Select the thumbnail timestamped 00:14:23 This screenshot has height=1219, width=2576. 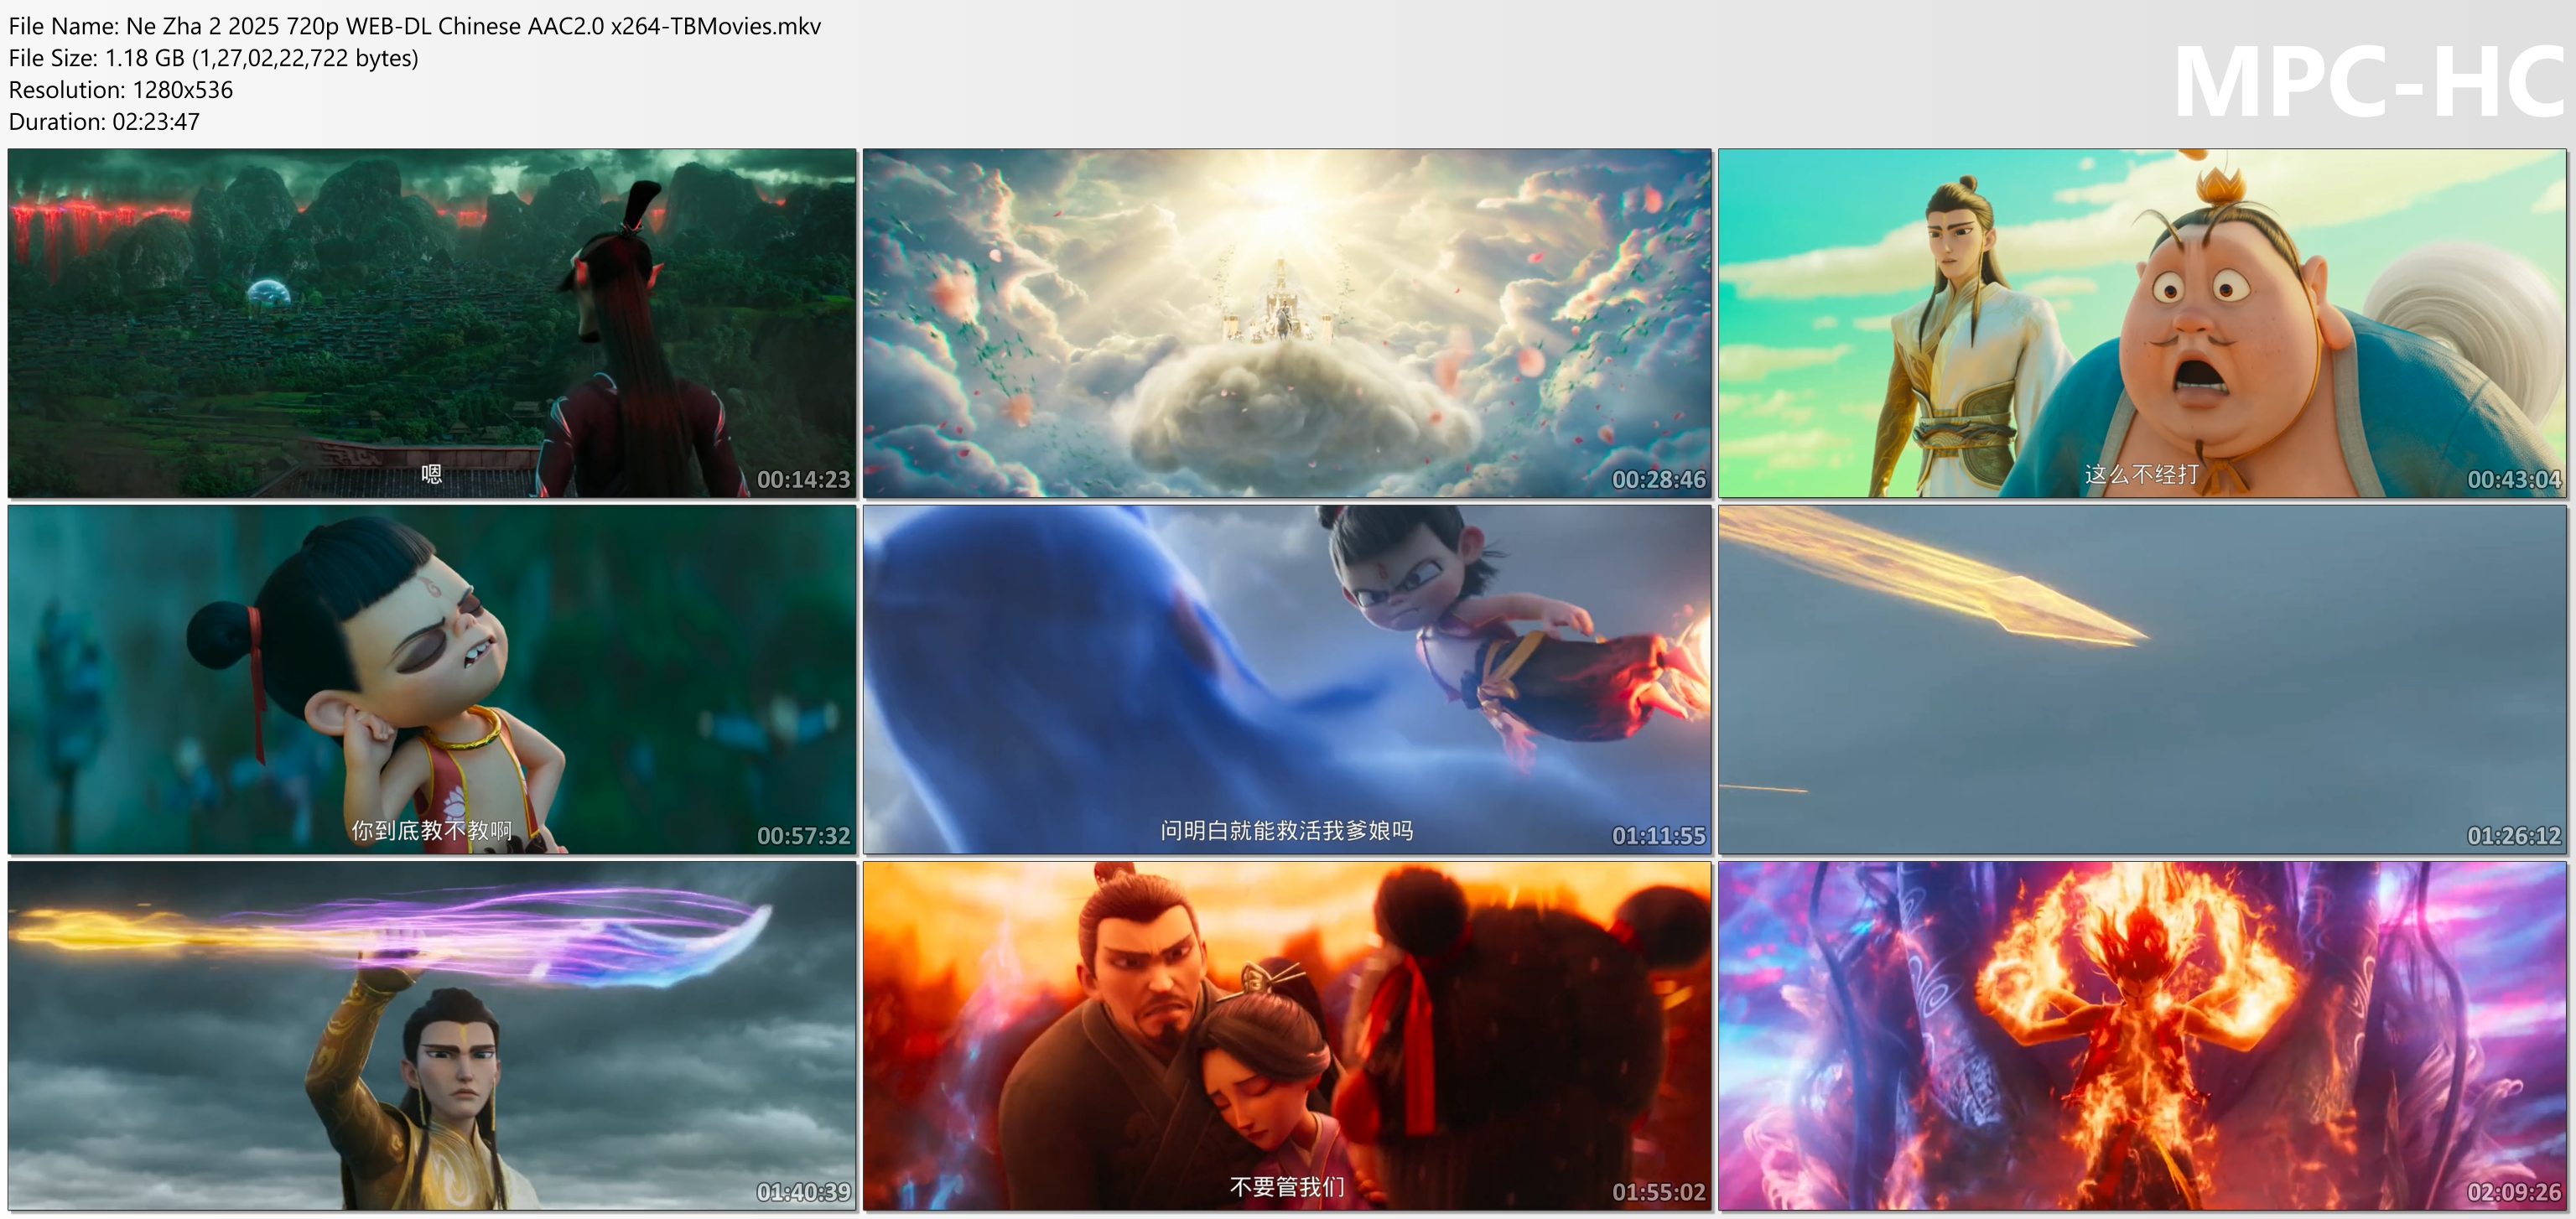(432, 323)
